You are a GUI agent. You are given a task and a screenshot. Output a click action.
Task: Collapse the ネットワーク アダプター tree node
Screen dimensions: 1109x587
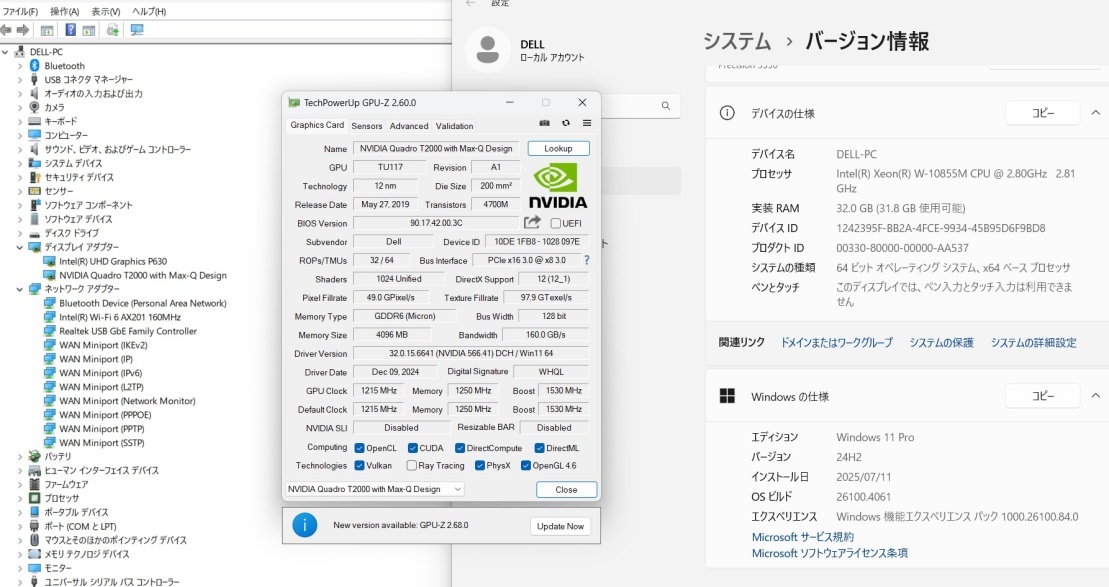point(20,289)
